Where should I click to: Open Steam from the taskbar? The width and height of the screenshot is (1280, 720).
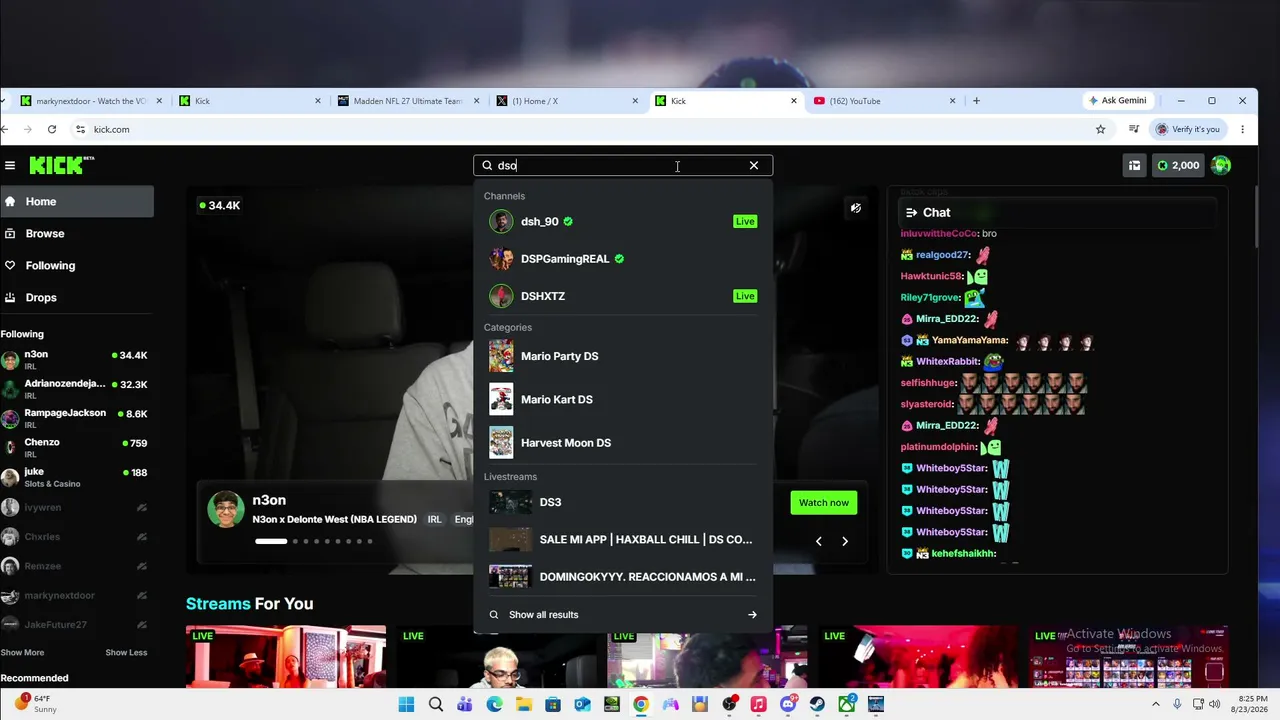817,705
